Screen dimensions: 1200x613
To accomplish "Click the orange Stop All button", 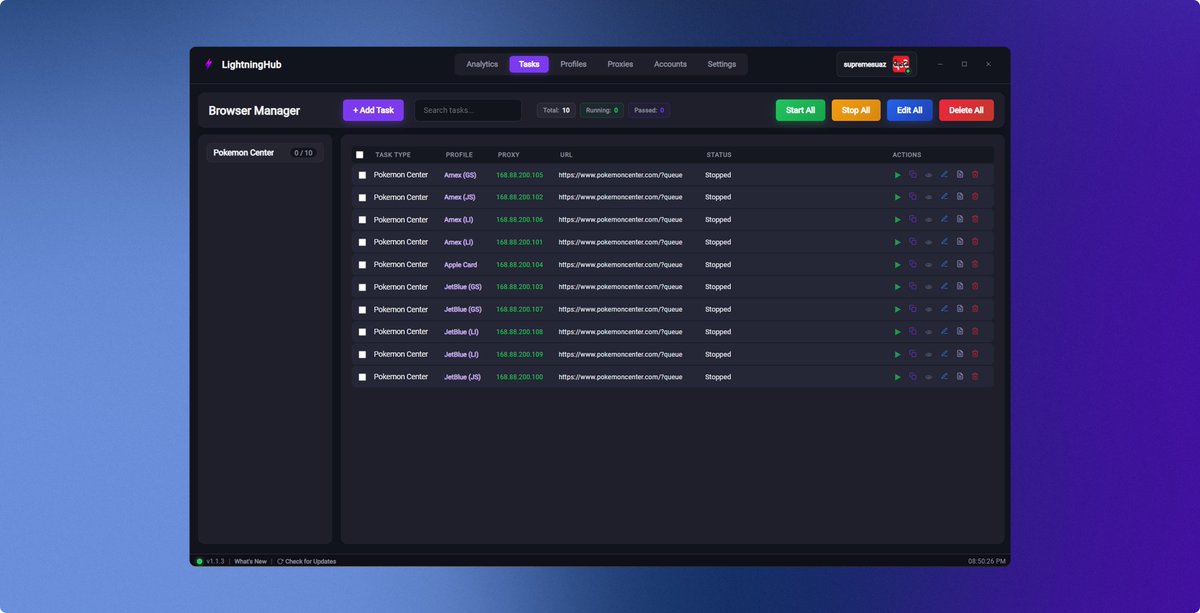I will coord(856,110).
